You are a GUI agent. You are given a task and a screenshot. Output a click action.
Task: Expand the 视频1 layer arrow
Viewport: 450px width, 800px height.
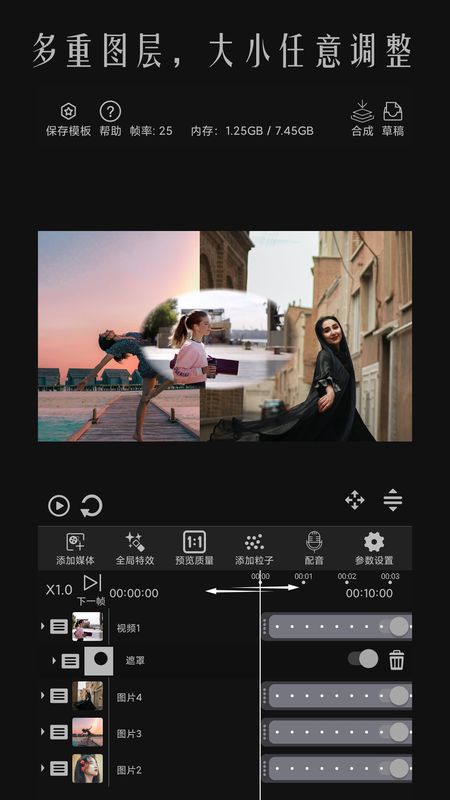click(43, 626)
